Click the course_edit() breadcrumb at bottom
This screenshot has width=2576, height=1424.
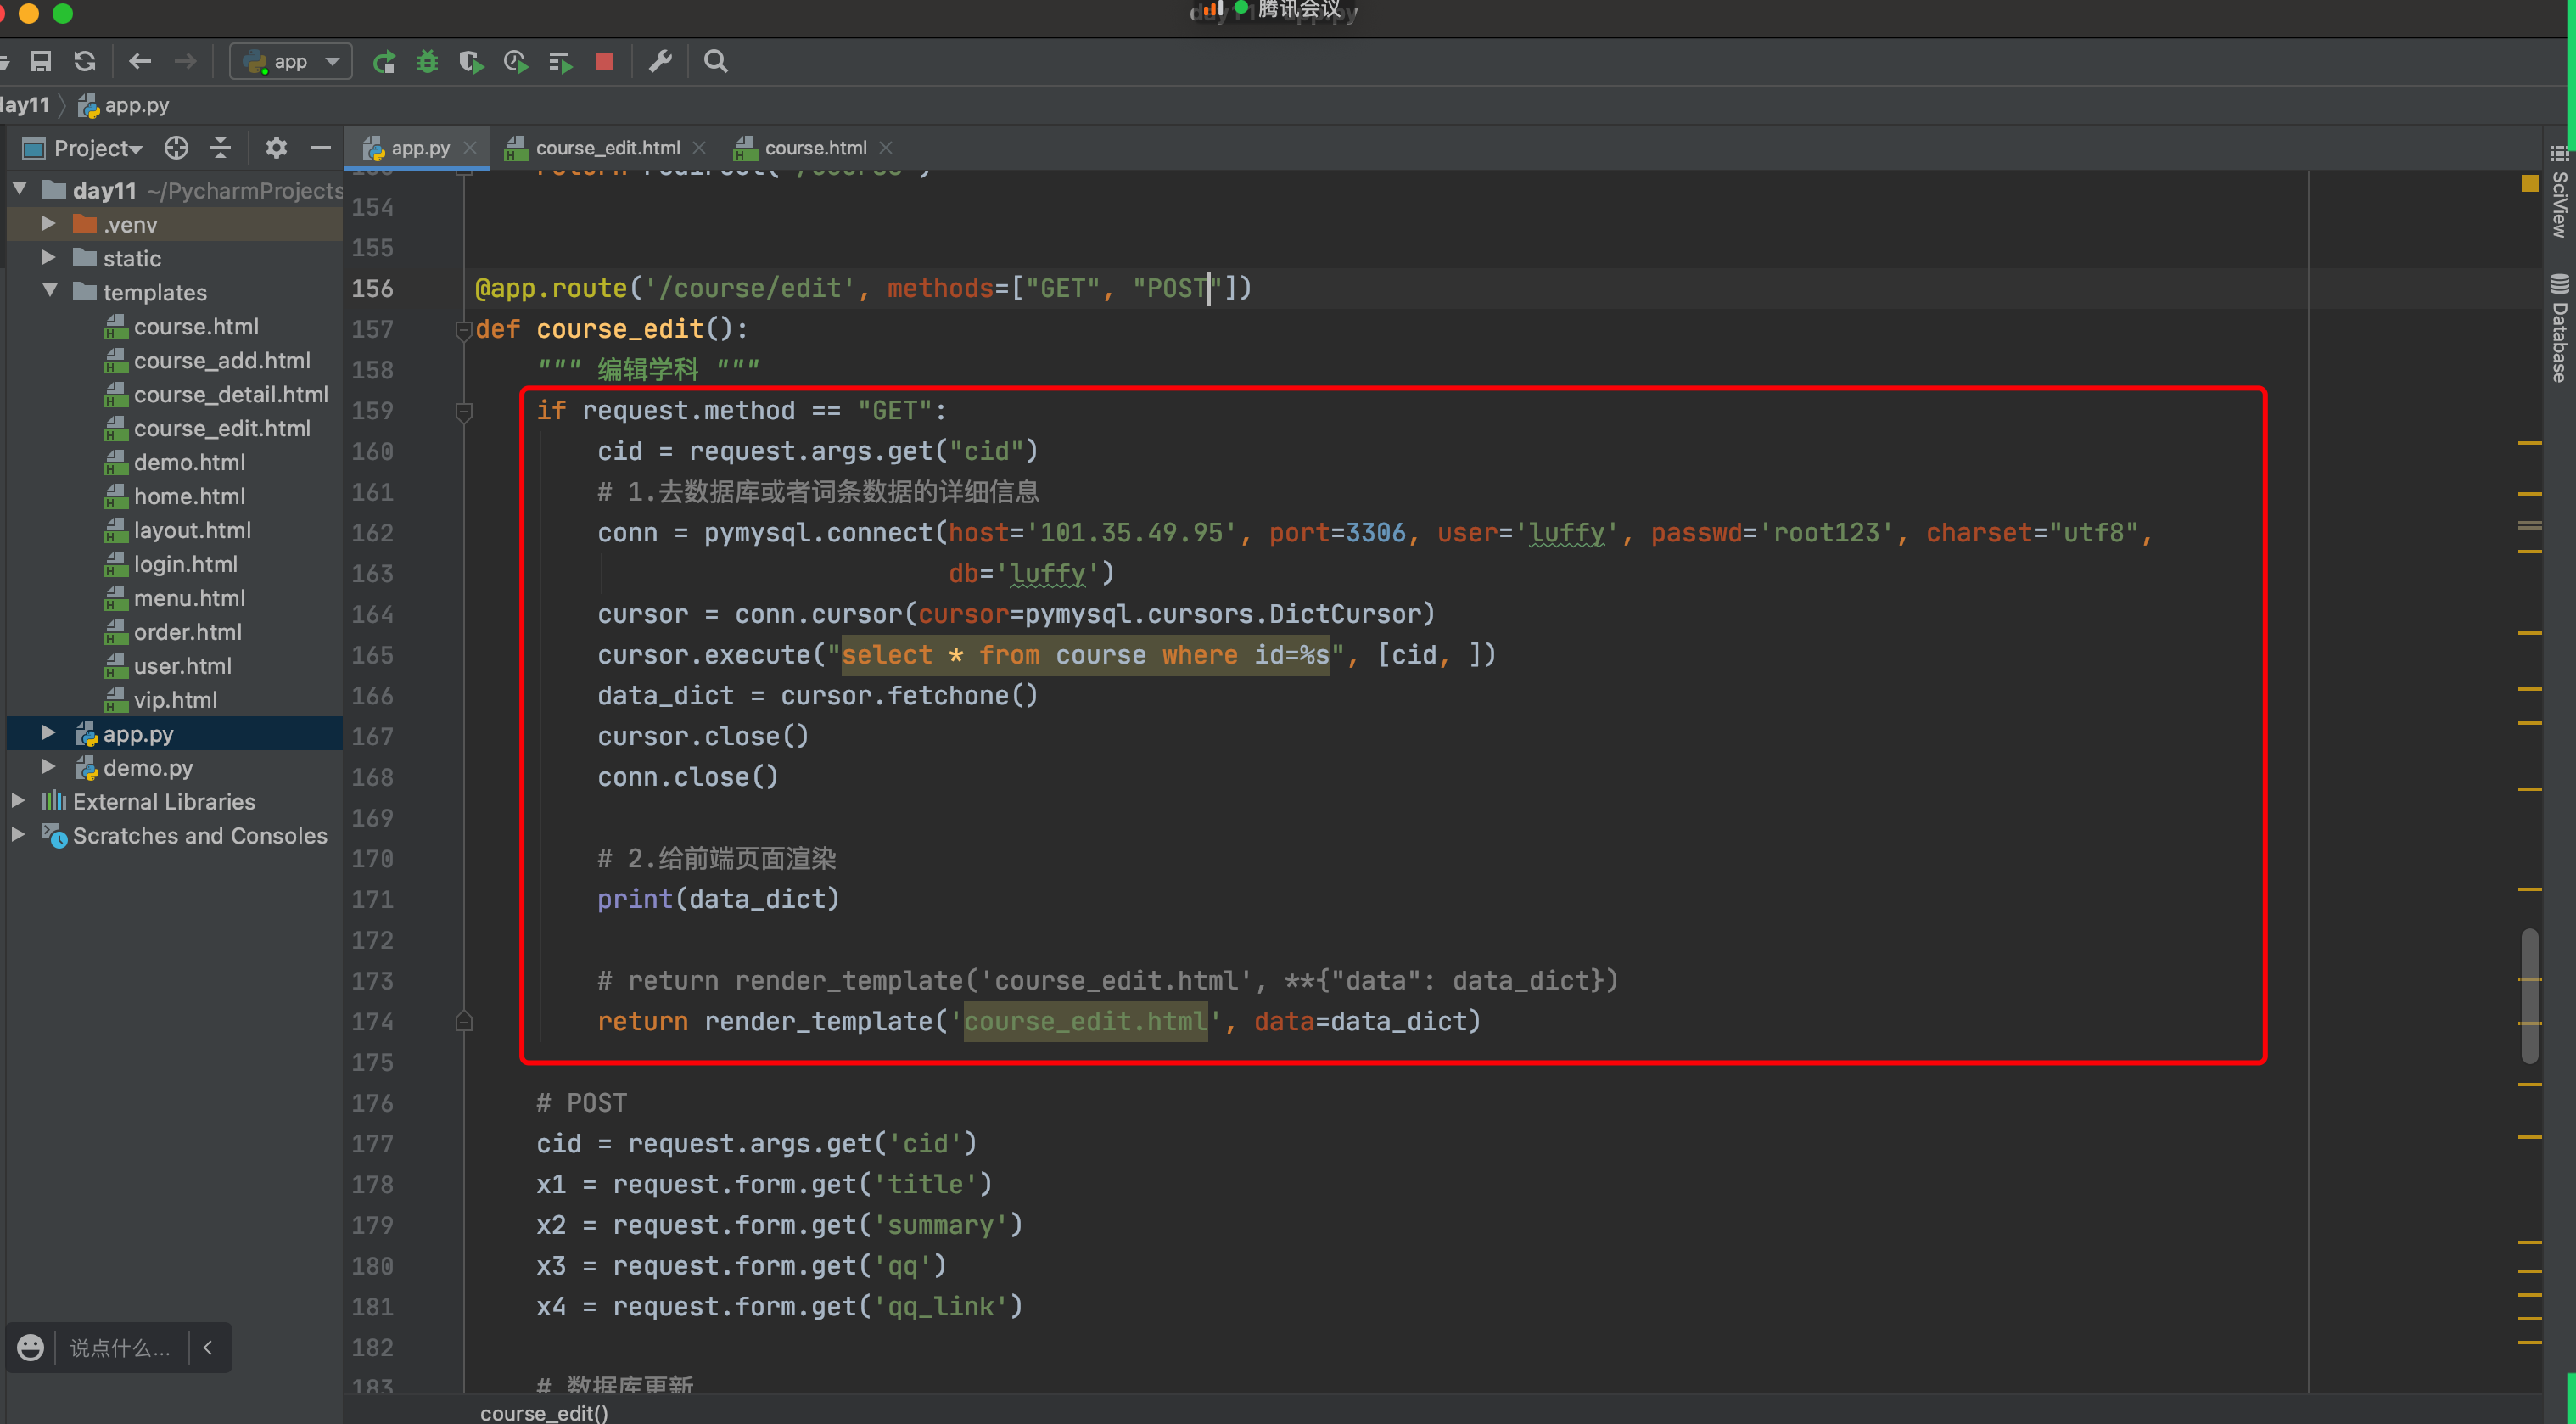coord(544,1412)
